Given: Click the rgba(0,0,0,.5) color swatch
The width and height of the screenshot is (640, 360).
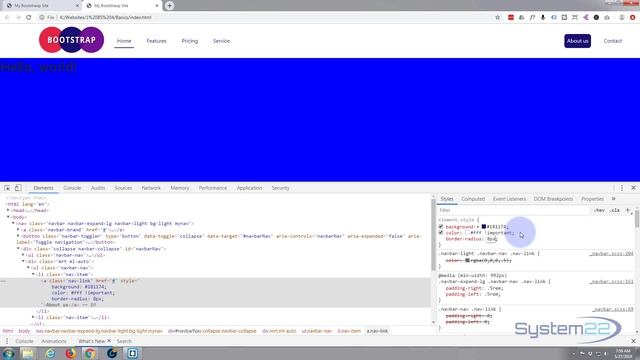Looking at the screenshot, I should [467, 260].
